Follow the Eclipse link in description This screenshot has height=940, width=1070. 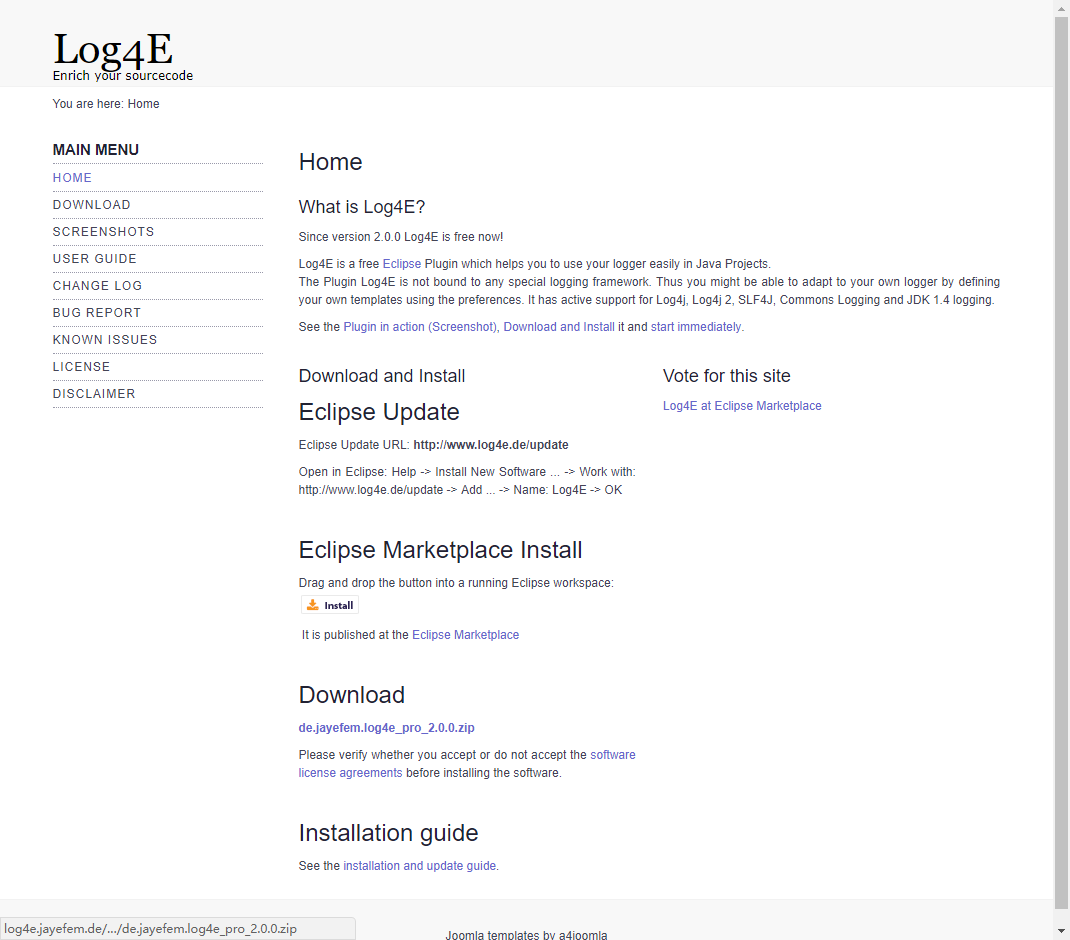[x=401, y=264]
